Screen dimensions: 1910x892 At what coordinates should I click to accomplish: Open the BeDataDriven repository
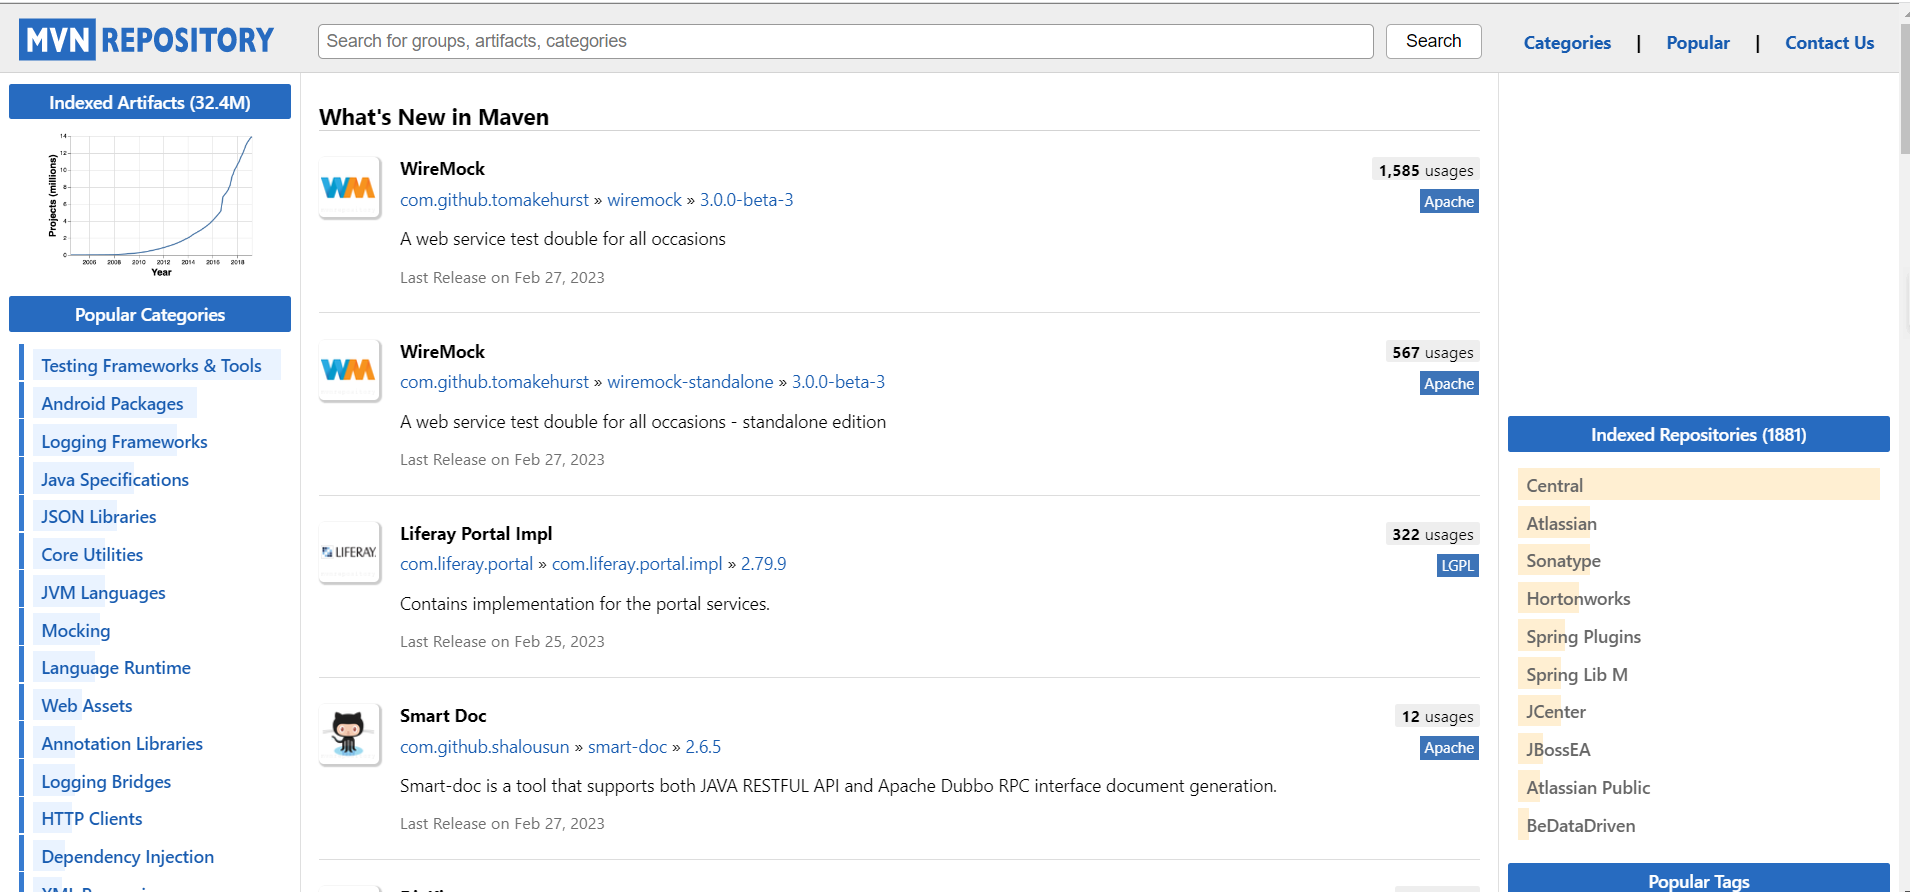click(1581, 826)
